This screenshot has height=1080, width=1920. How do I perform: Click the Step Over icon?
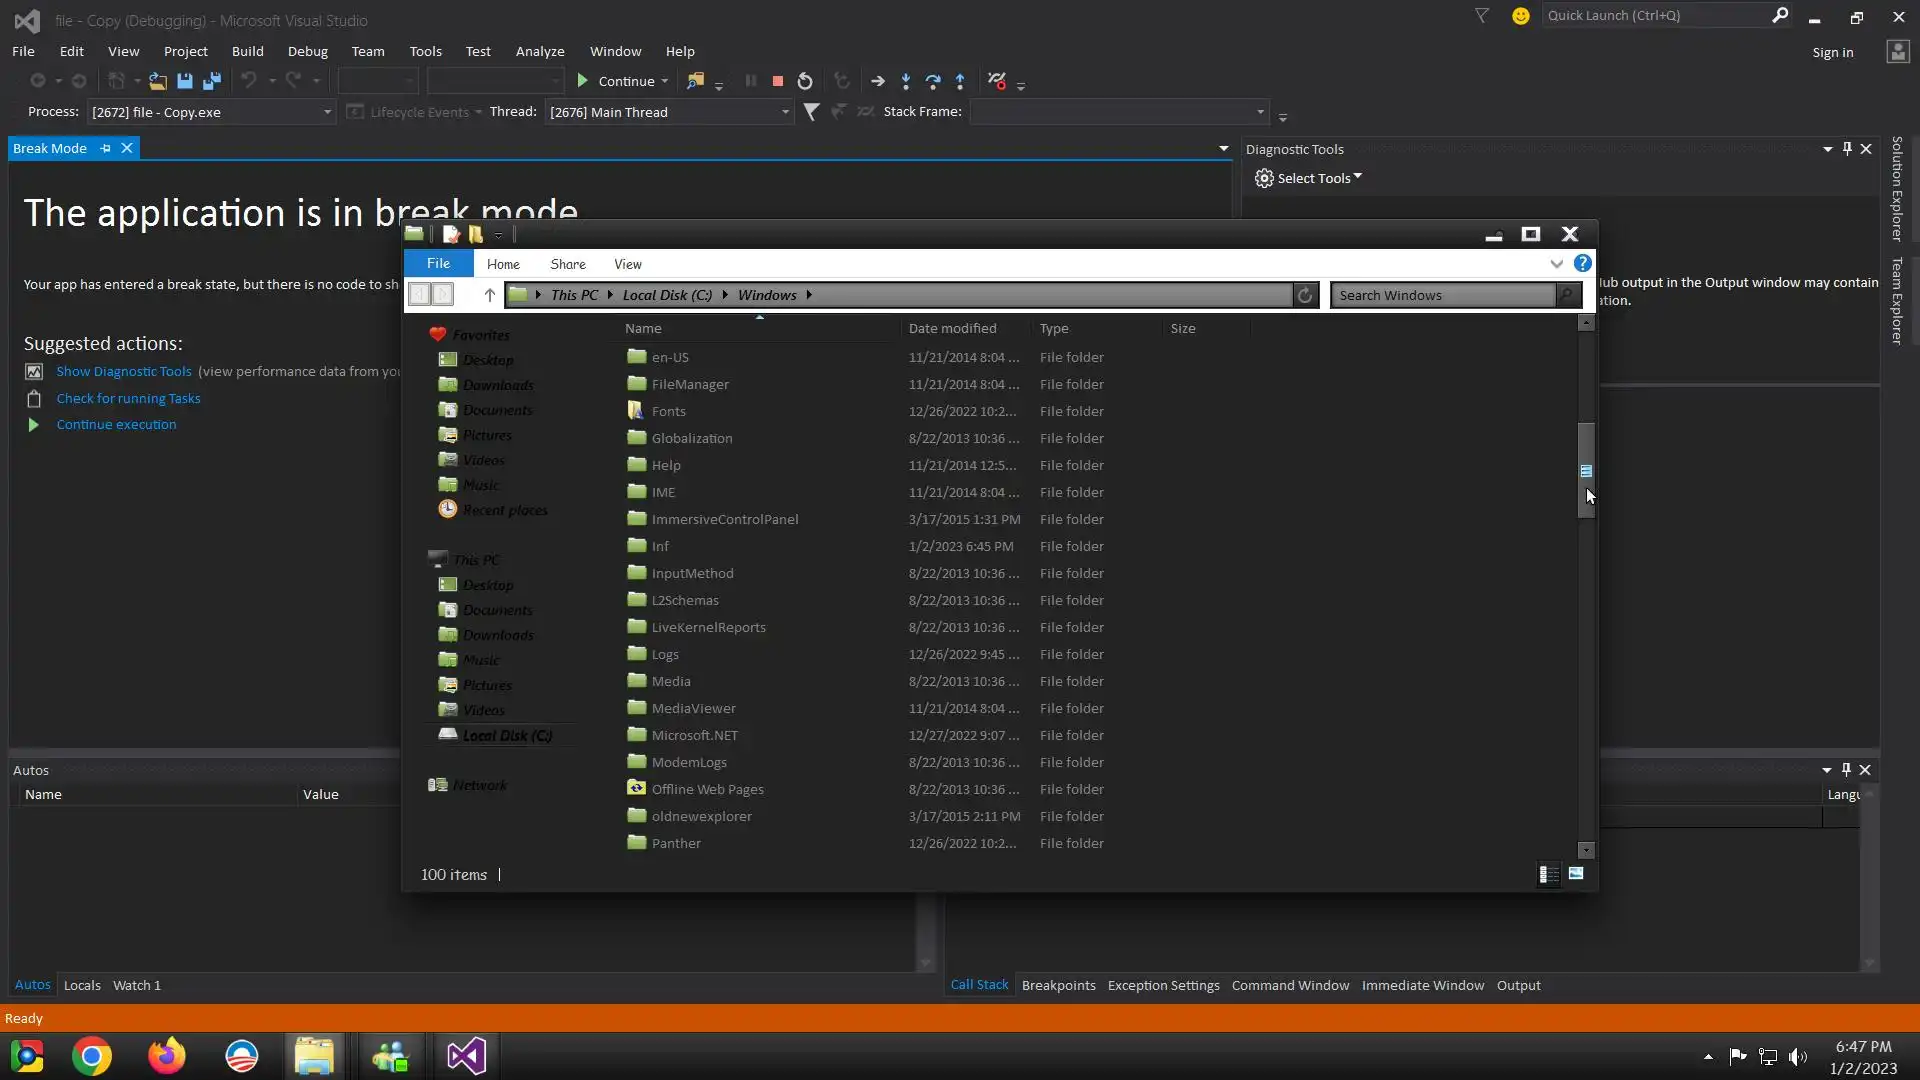pyautogui.click(x=933, y=82)
